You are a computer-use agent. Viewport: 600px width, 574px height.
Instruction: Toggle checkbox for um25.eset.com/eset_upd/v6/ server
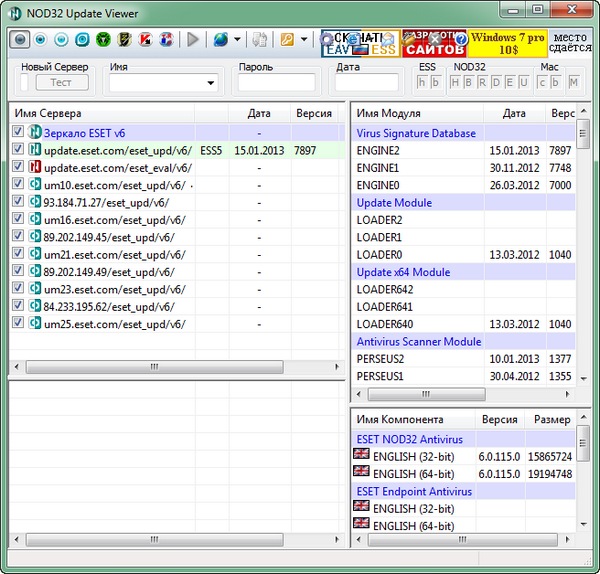[x=18, y=324]
